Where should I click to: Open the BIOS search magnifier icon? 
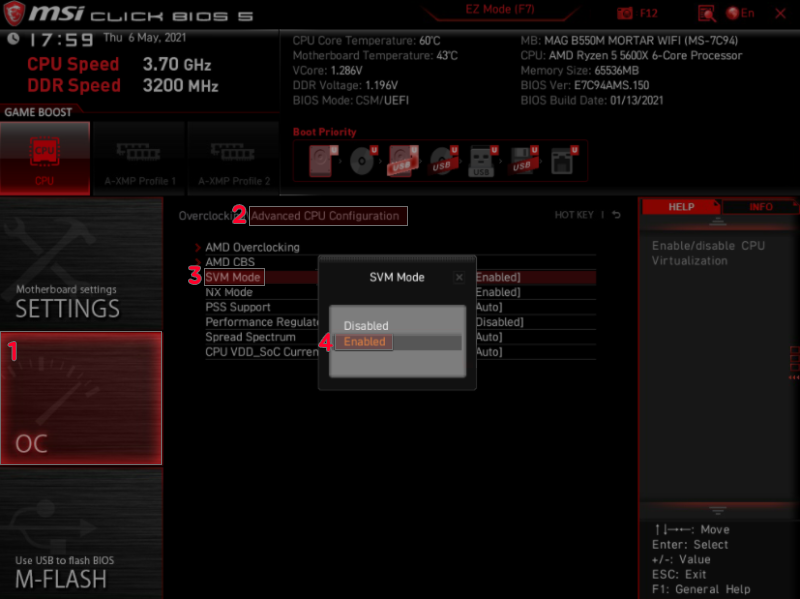[x=707, y=14]
